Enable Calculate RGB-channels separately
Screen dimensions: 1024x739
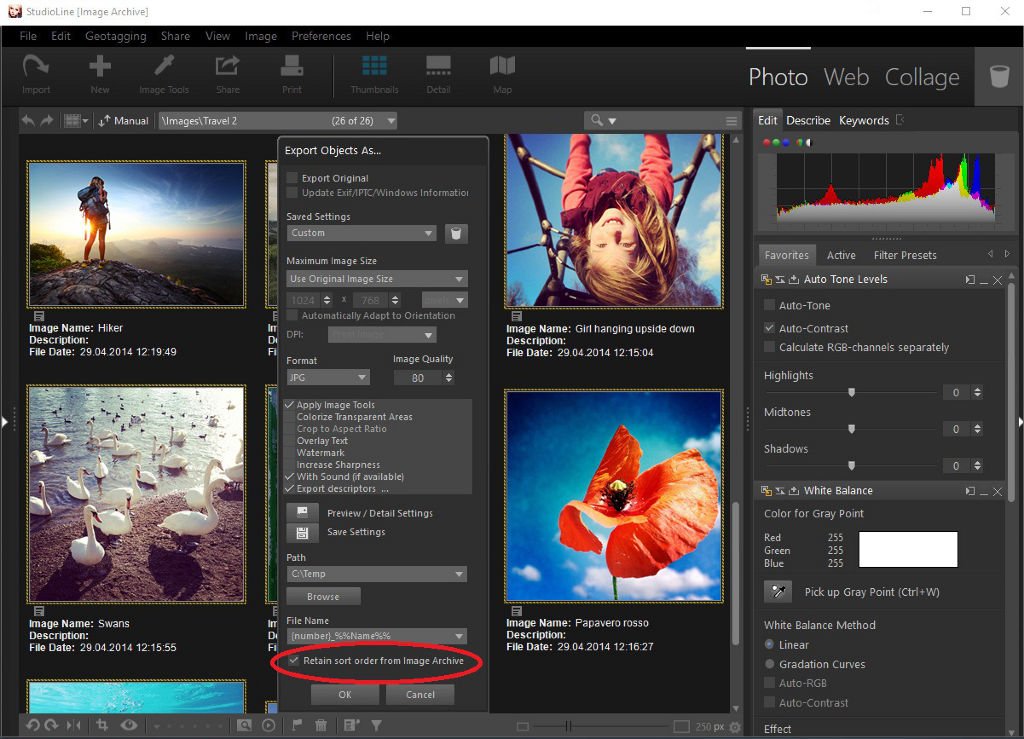click(x=769, y=347)
